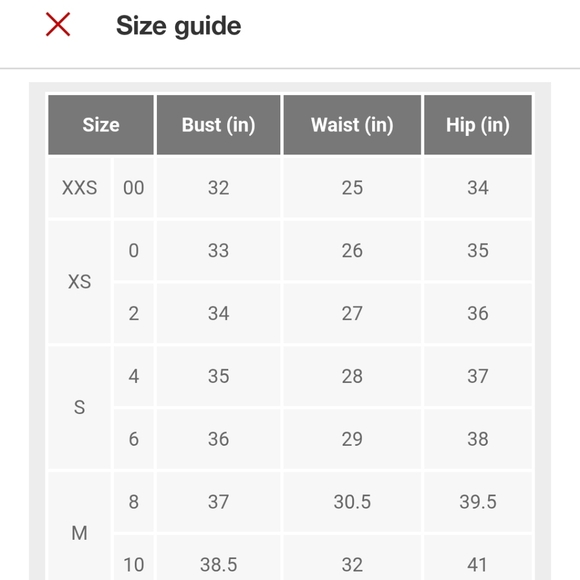Tap the waist value 25 cell
Image resolution: width=580 pixels, height=580 pixels.
(352, 188)
